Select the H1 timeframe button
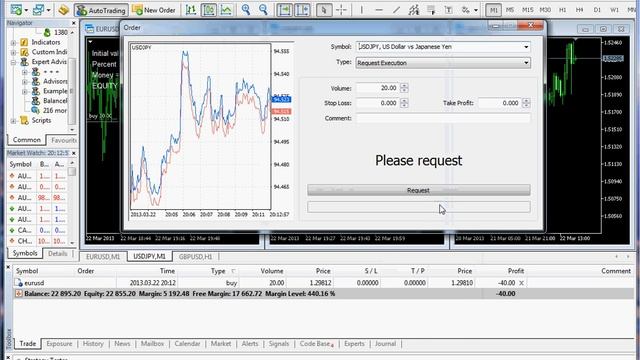Screen dimensions: 640x360 pos(562,10)
